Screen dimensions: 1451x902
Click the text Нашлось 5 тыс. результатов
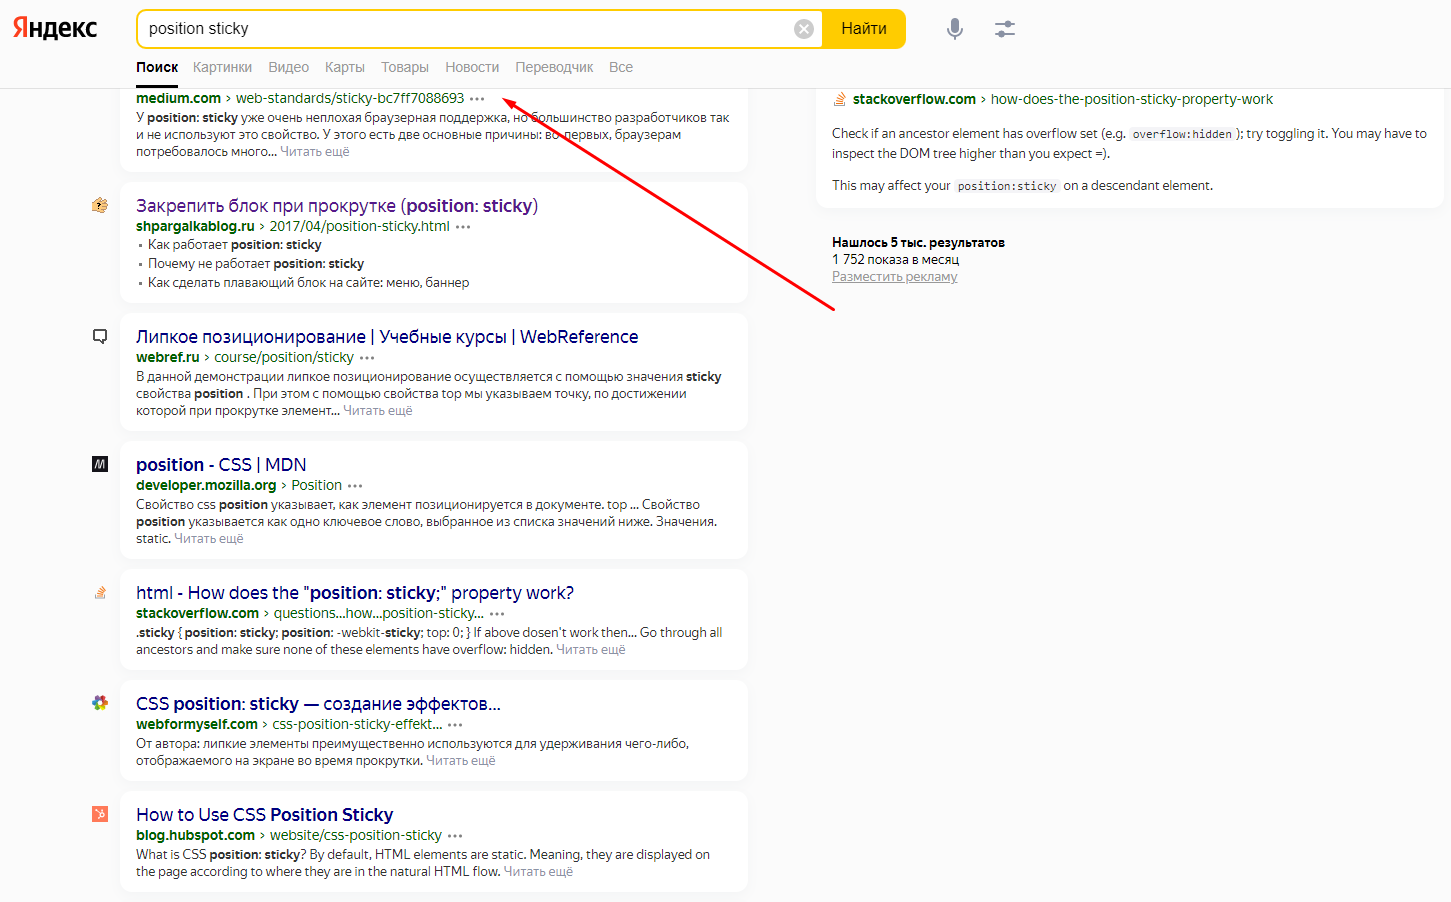pyautogui.click(x=918, y=242)
